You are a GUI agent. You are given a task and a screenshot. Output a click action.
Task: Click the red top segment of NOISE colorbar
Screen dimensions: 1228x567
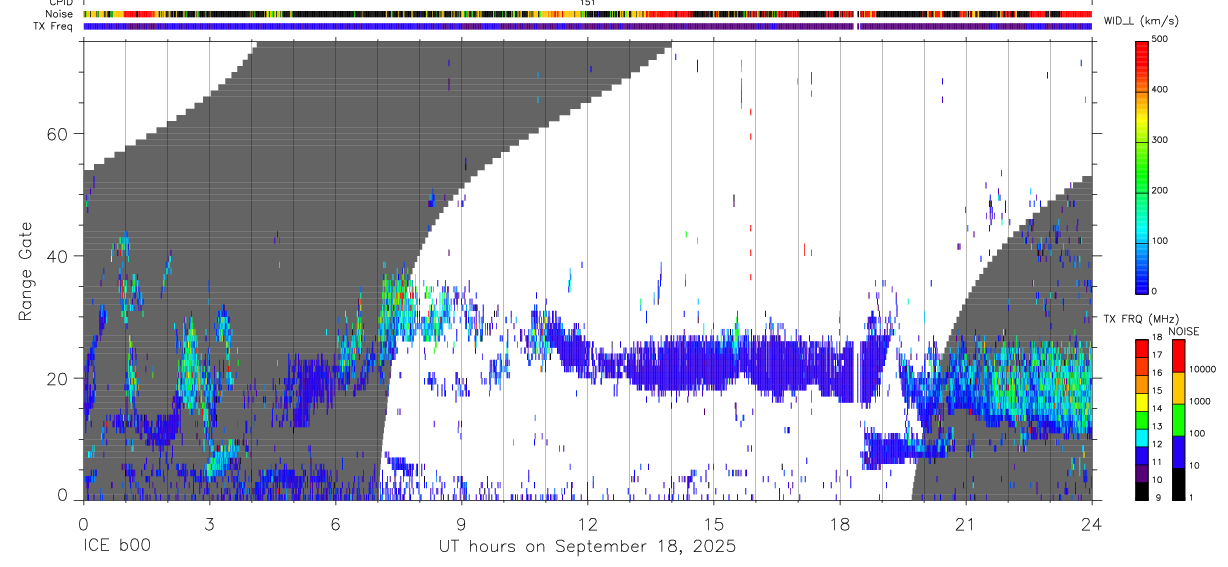click(x=1179, y=356)
